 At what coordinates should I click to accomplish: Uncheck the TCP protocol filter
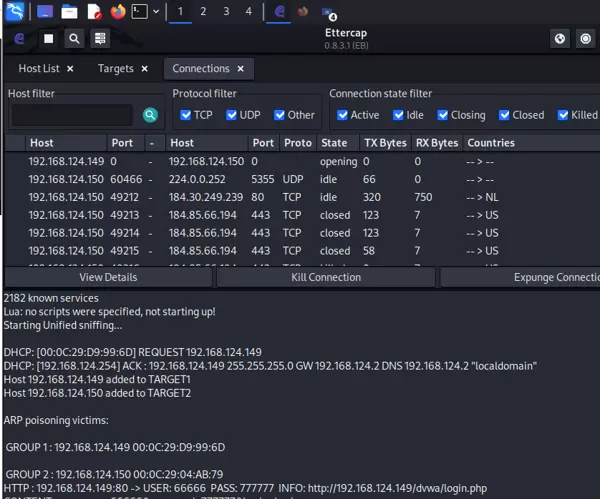186,115
